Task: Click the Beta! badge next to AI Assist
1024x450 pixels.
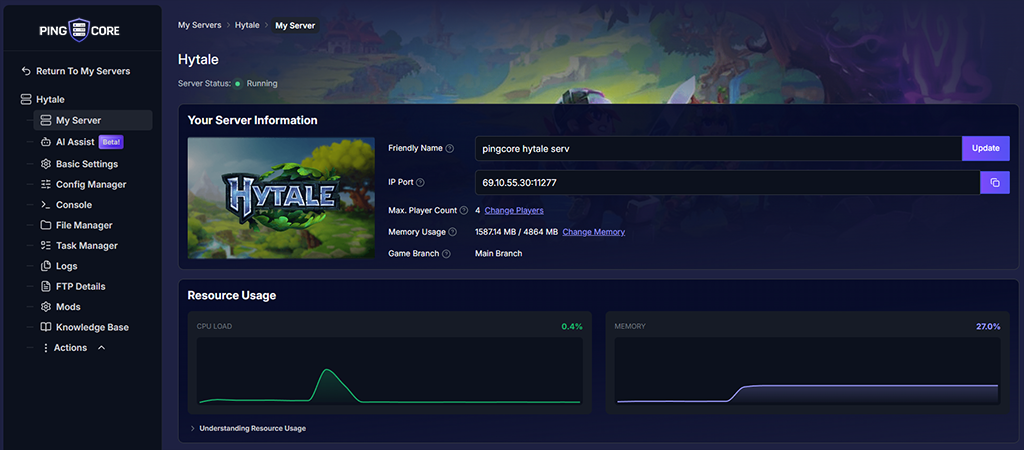Action: 111,142
